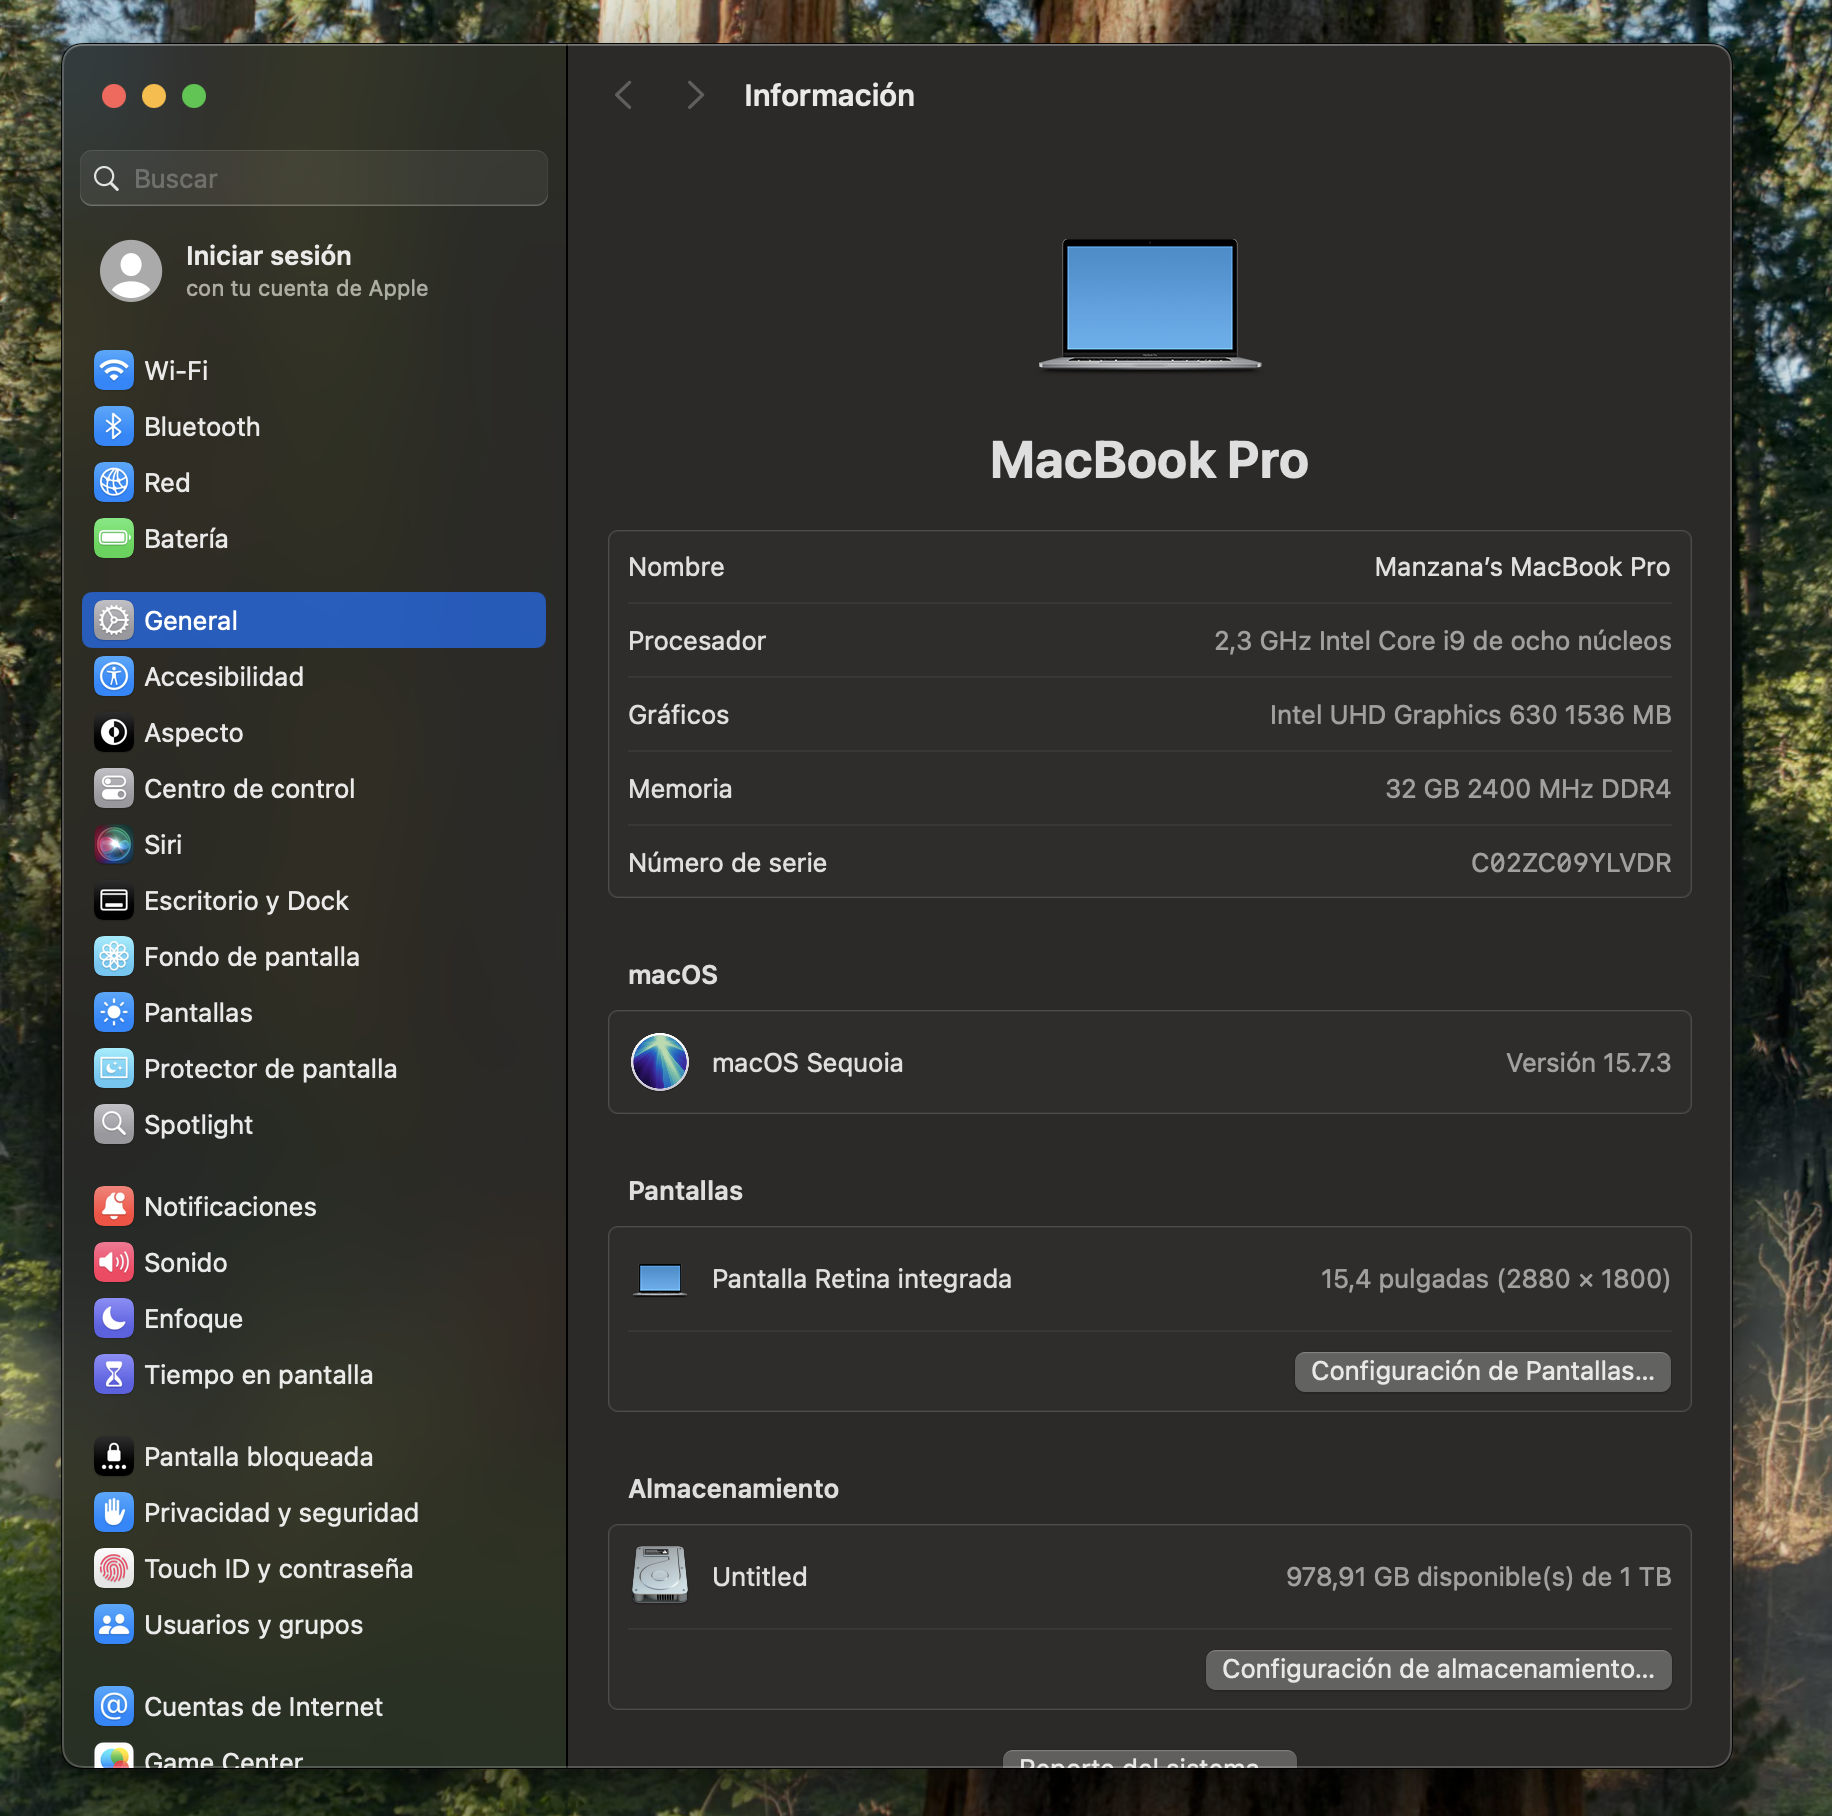Click the Siri icon in sidebar

coord(114,845)
